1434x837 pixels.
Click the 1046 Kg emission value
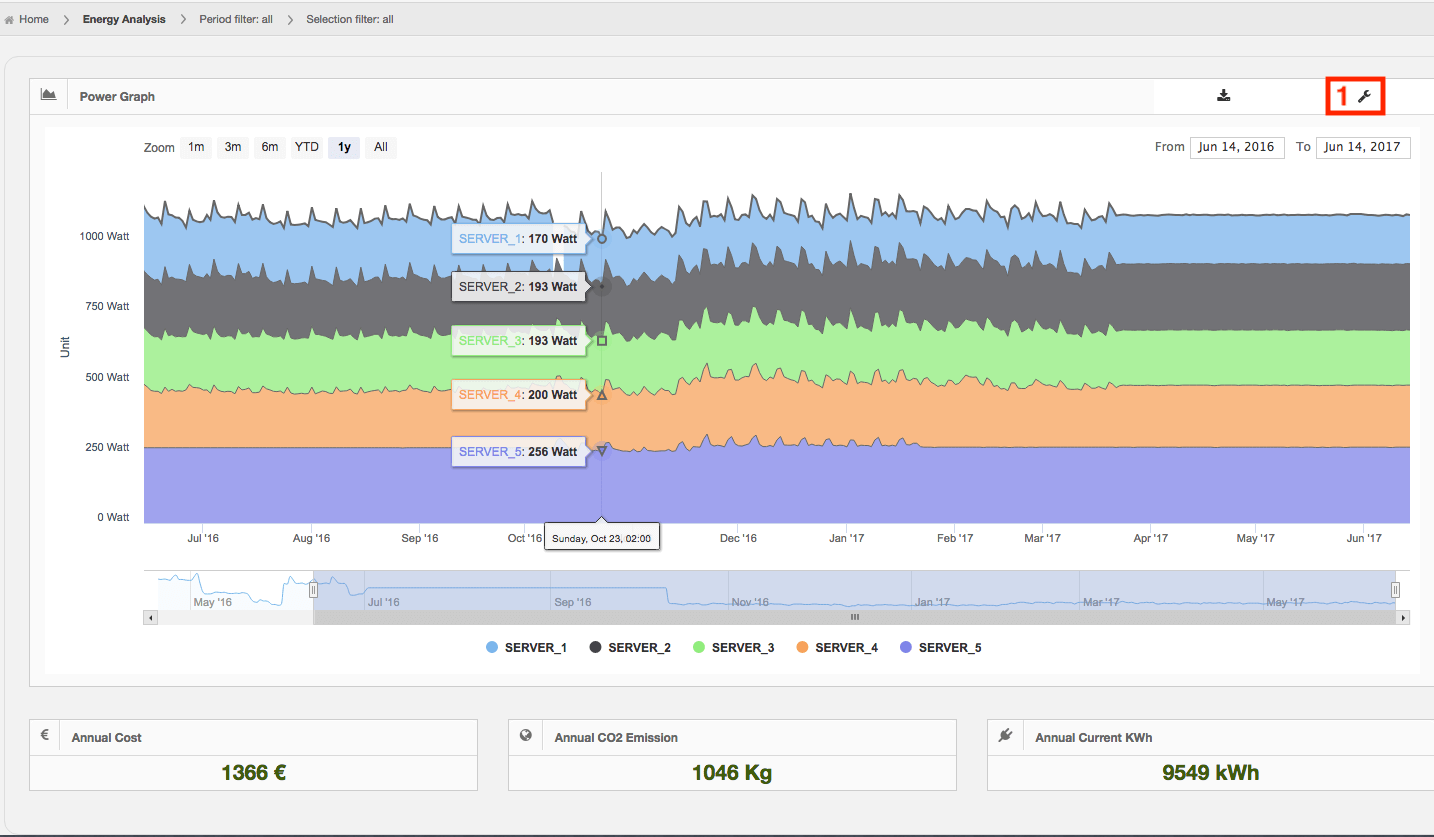(x=732, y=772)
